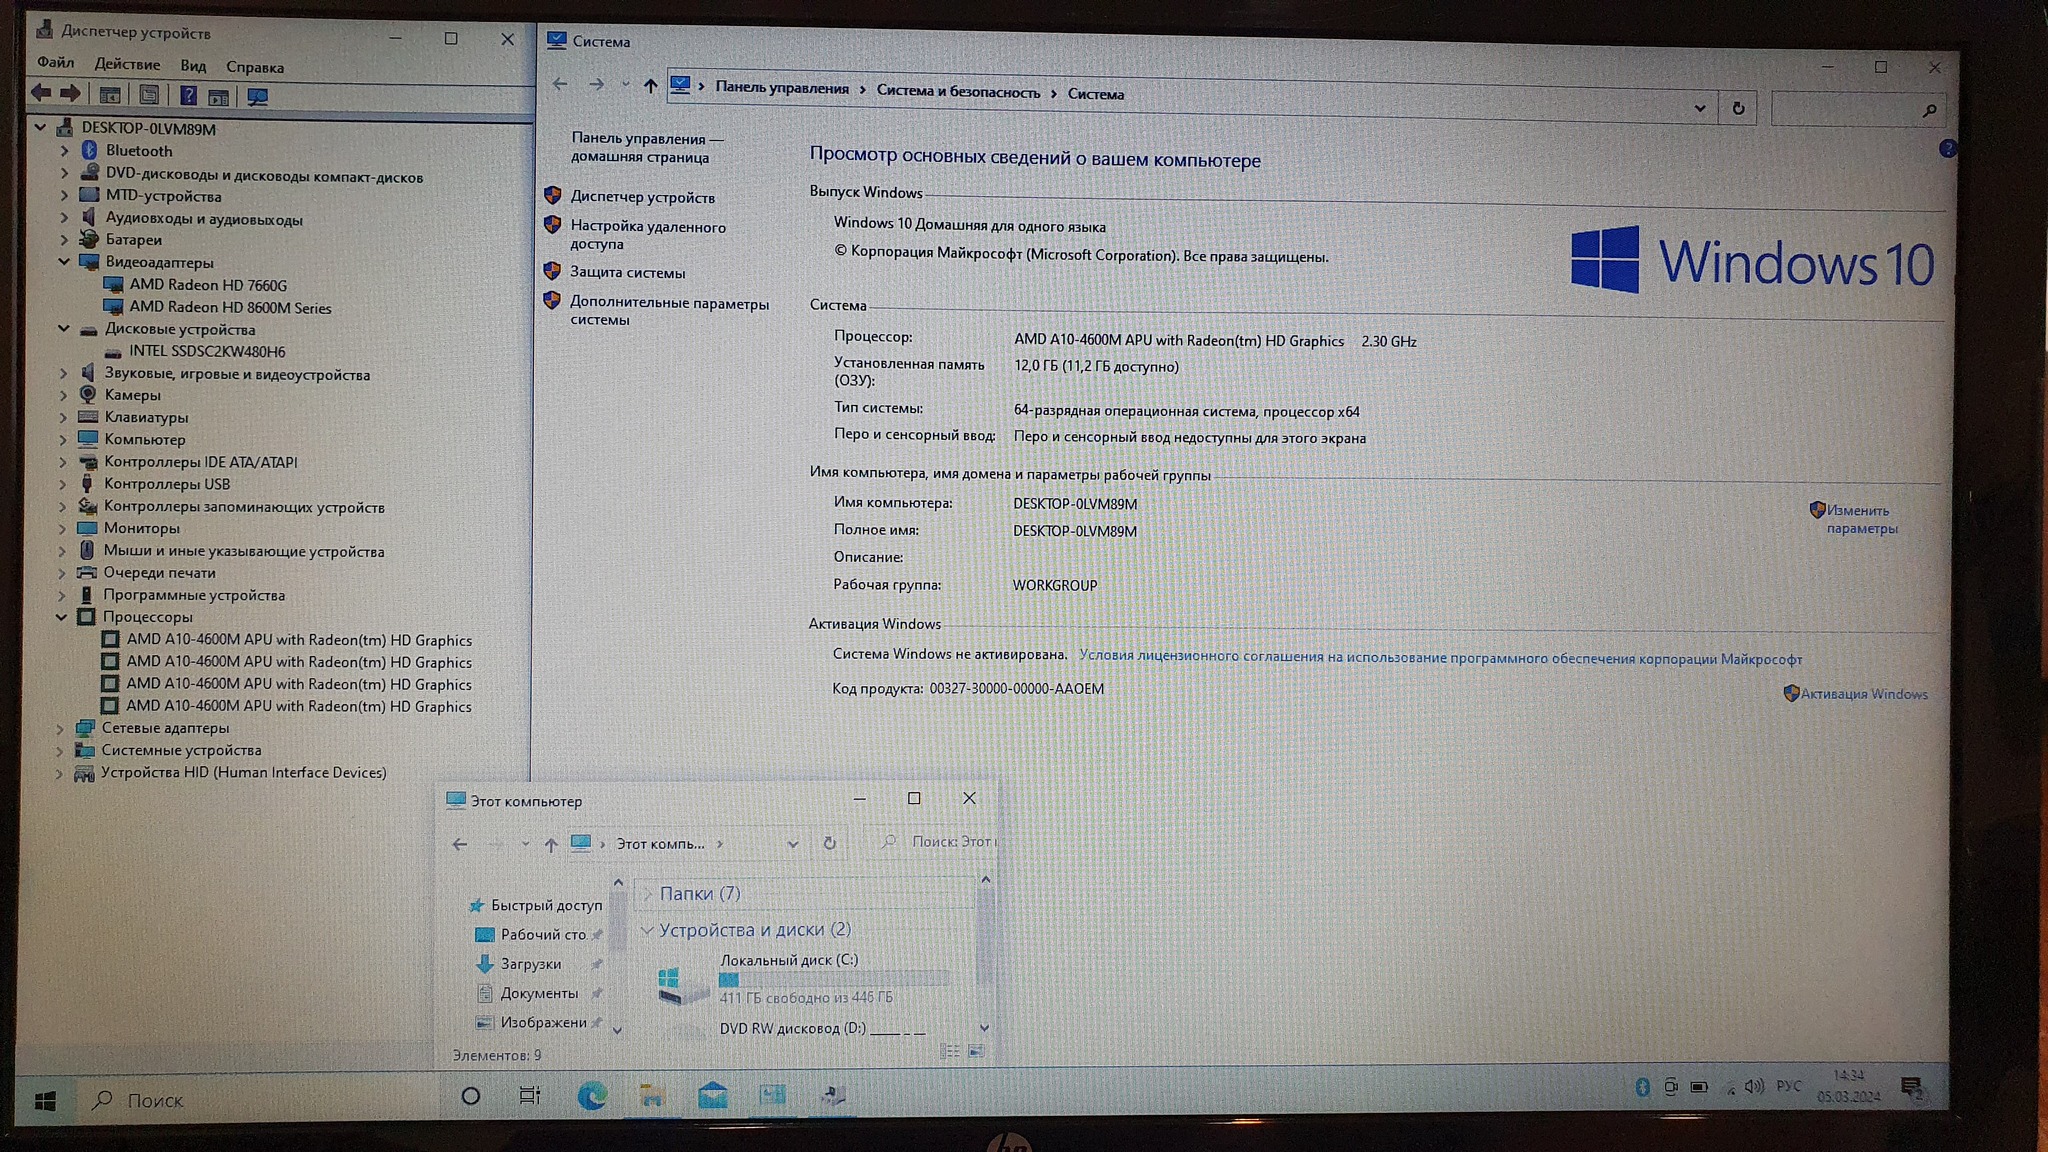Open Microsoft Edge from the taskbar

(591, 1097)
